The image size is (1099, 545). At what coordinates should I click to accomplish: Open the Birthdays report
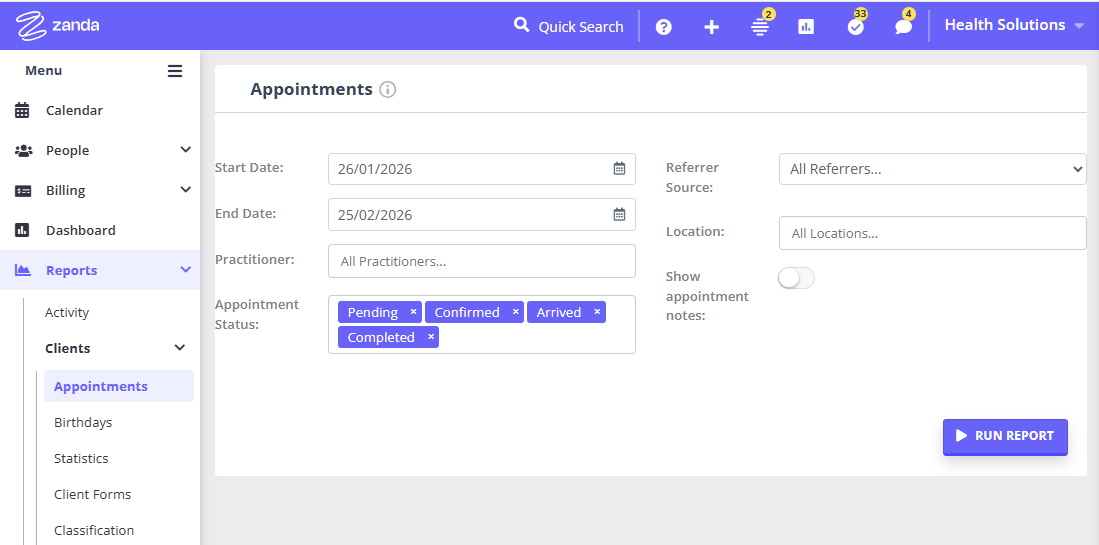pos(83,422)
